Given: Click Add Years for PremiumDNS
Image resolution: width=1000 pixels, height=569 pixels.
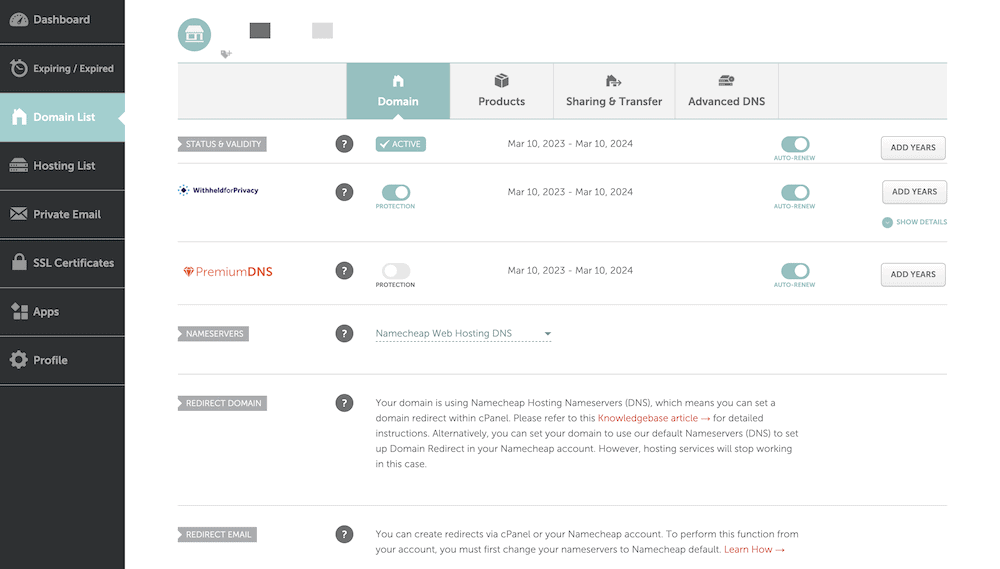Looking at the screenshot, I should (913, 274).
